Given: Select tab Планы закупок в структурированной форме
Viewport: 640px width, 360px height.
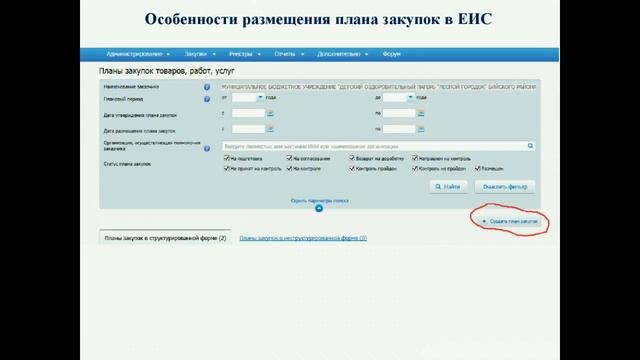Looking at the screenshot, I should tap(165, 238).
